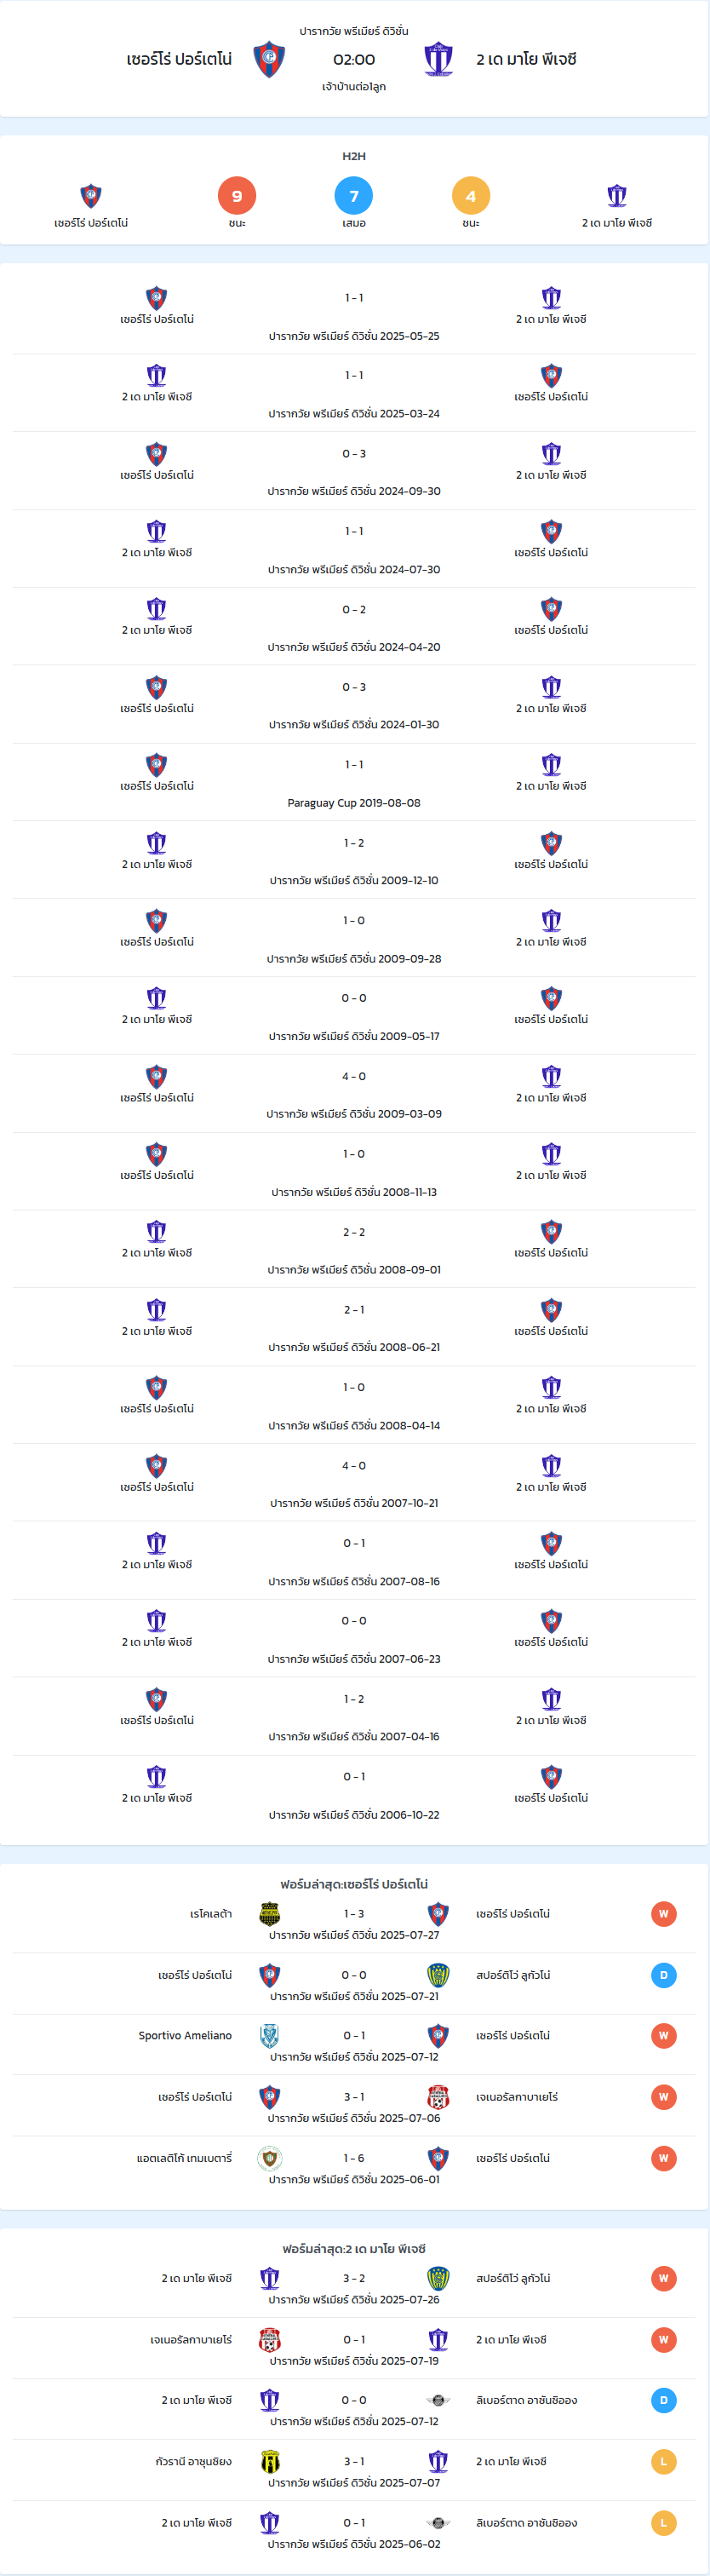Open the 4 - 0 match dated 2009-03-09
The width and height of the screenshot is (710, 2576).
[x=354, y=1093]
